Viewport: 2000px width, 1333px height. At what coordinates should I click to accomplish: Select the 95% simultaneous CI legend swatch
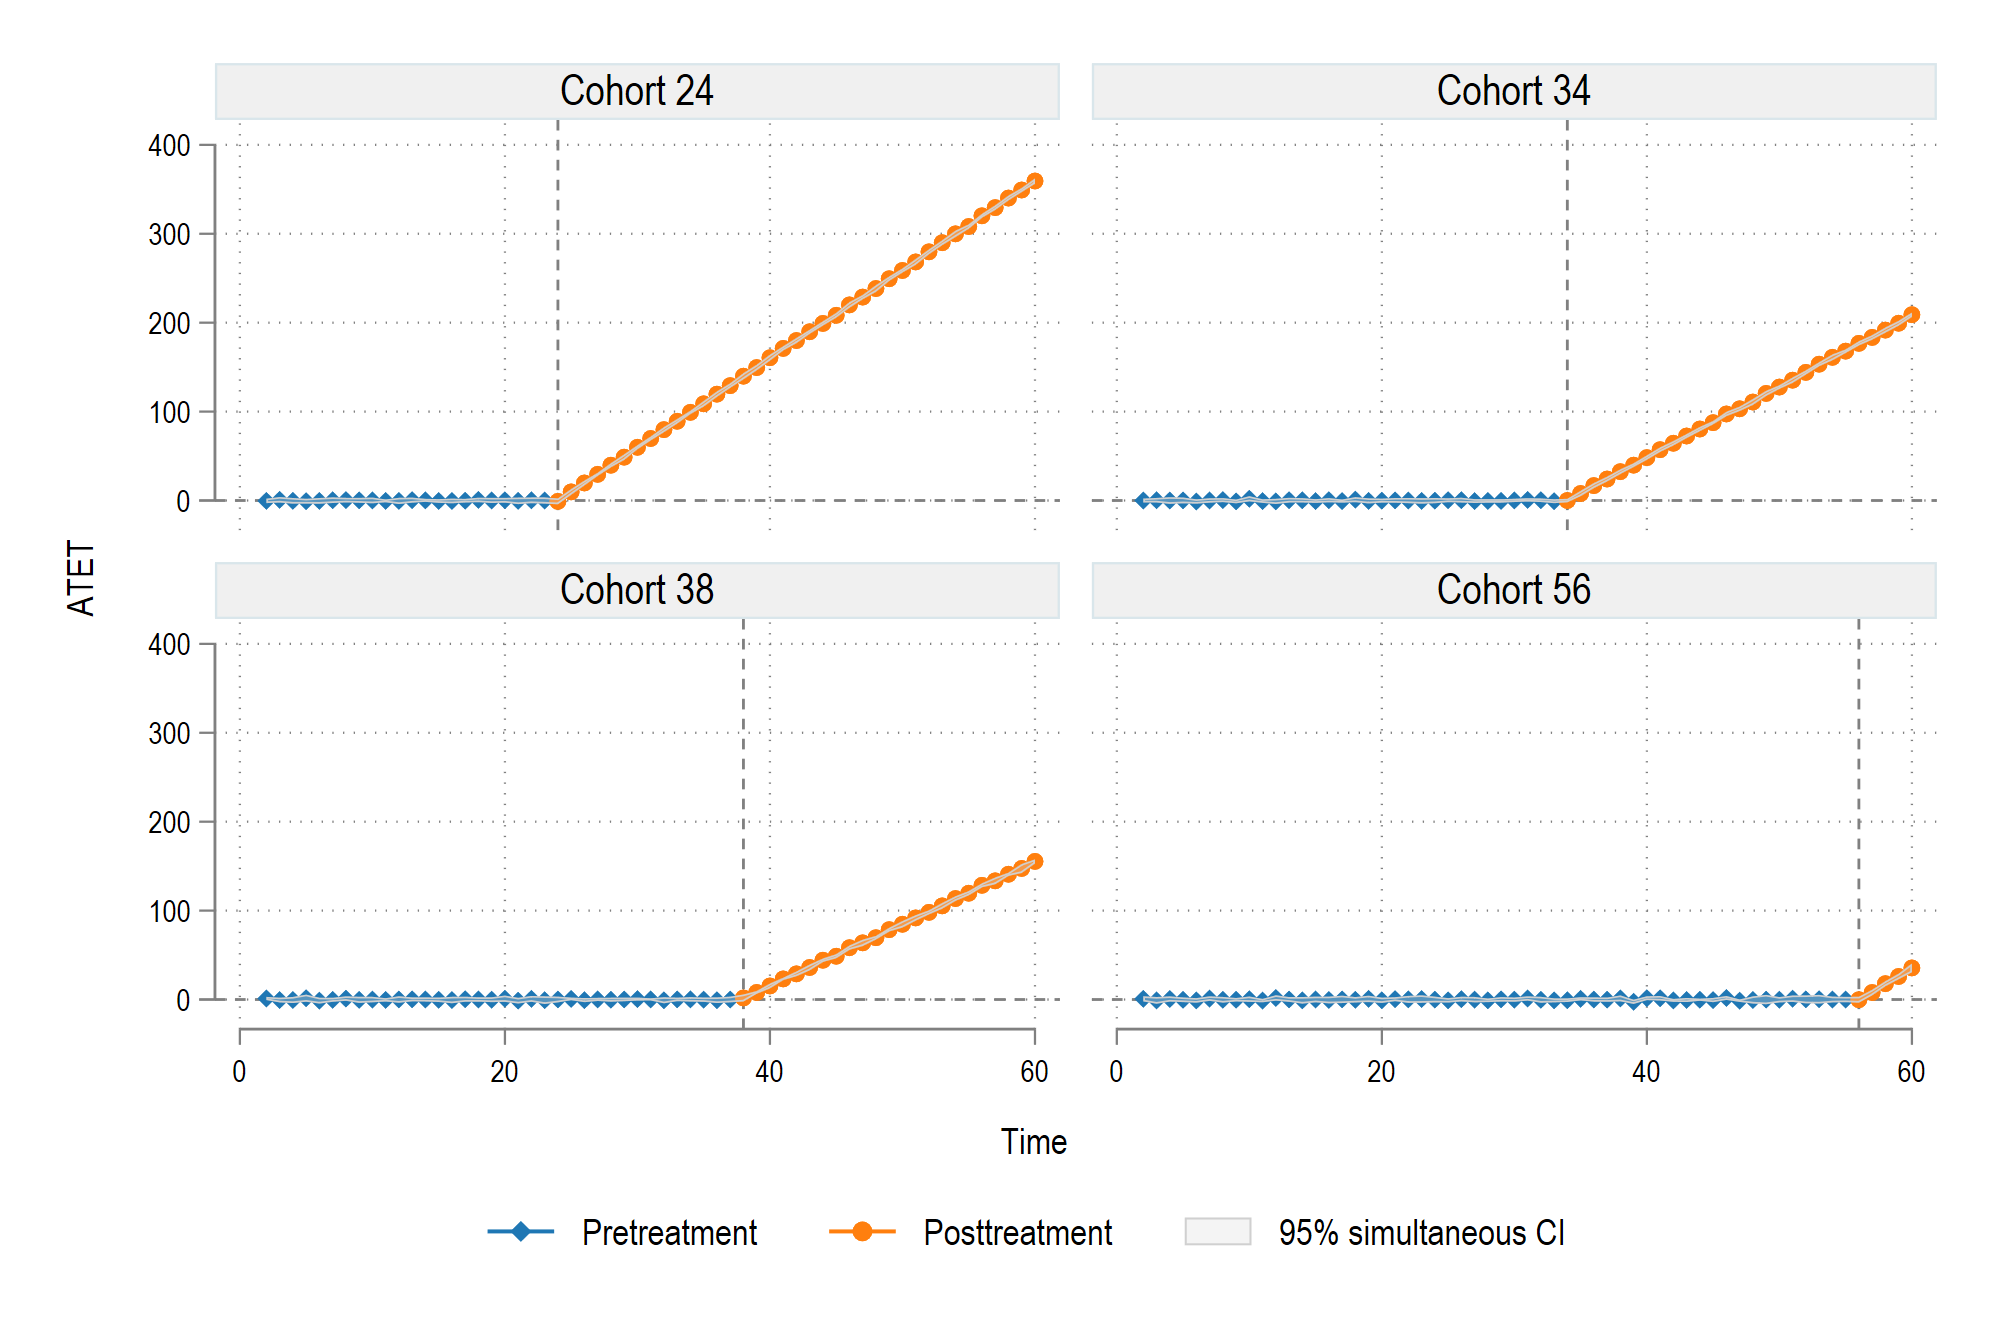(1218, 1231)
